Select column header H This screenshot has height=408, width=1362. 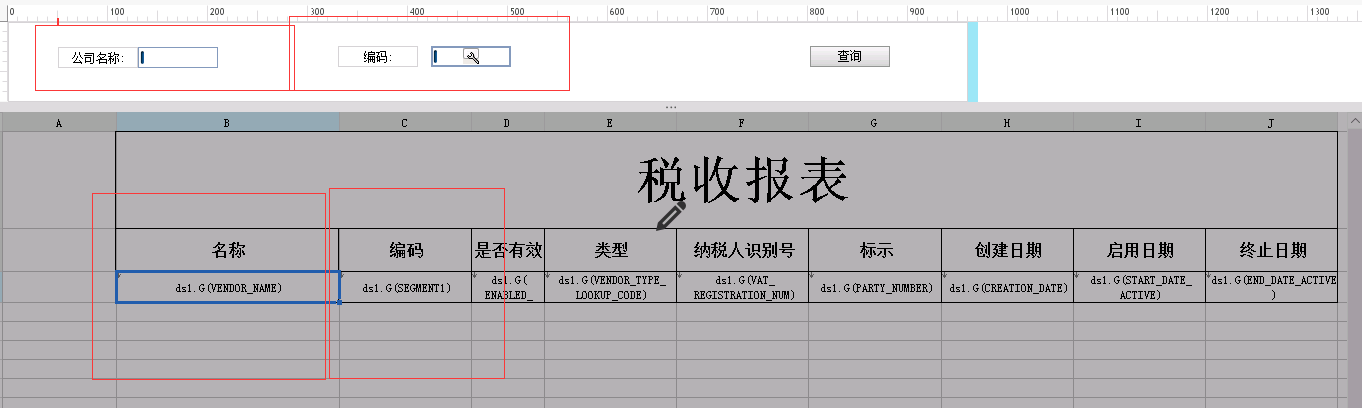1007,122
